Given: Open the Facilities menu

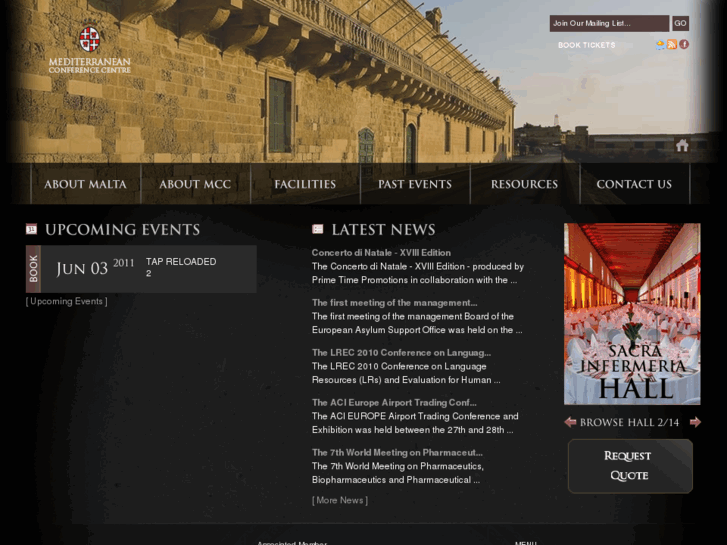Looking at the screenshot, I should pos(305,184).
